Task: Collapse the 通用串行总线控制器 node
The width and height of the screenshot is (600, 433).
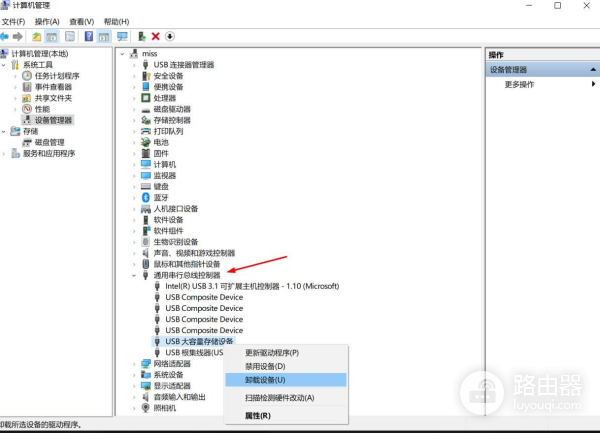Action: (x=135, y=275)
